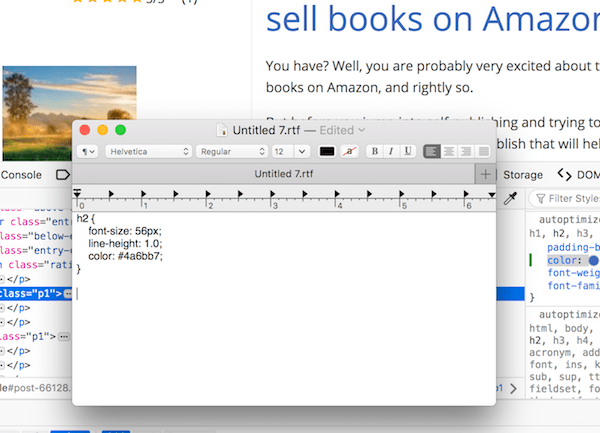Open the black text color swatch

coord(326,151)
